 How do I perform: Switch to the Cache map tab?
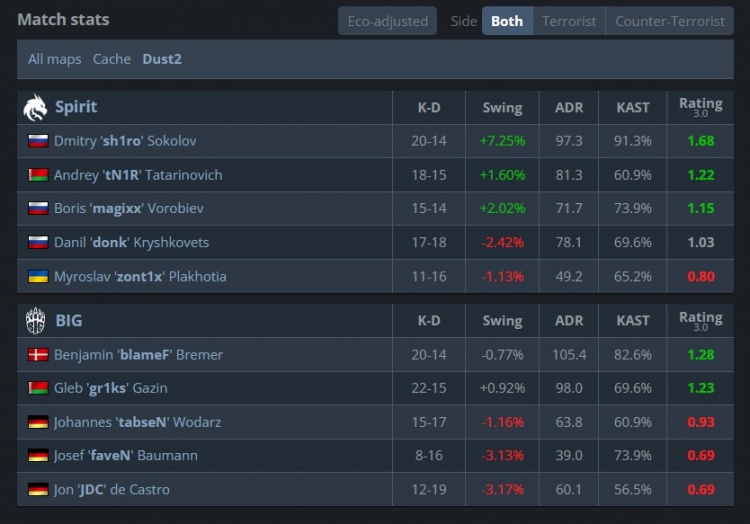(x=112, y=59)
